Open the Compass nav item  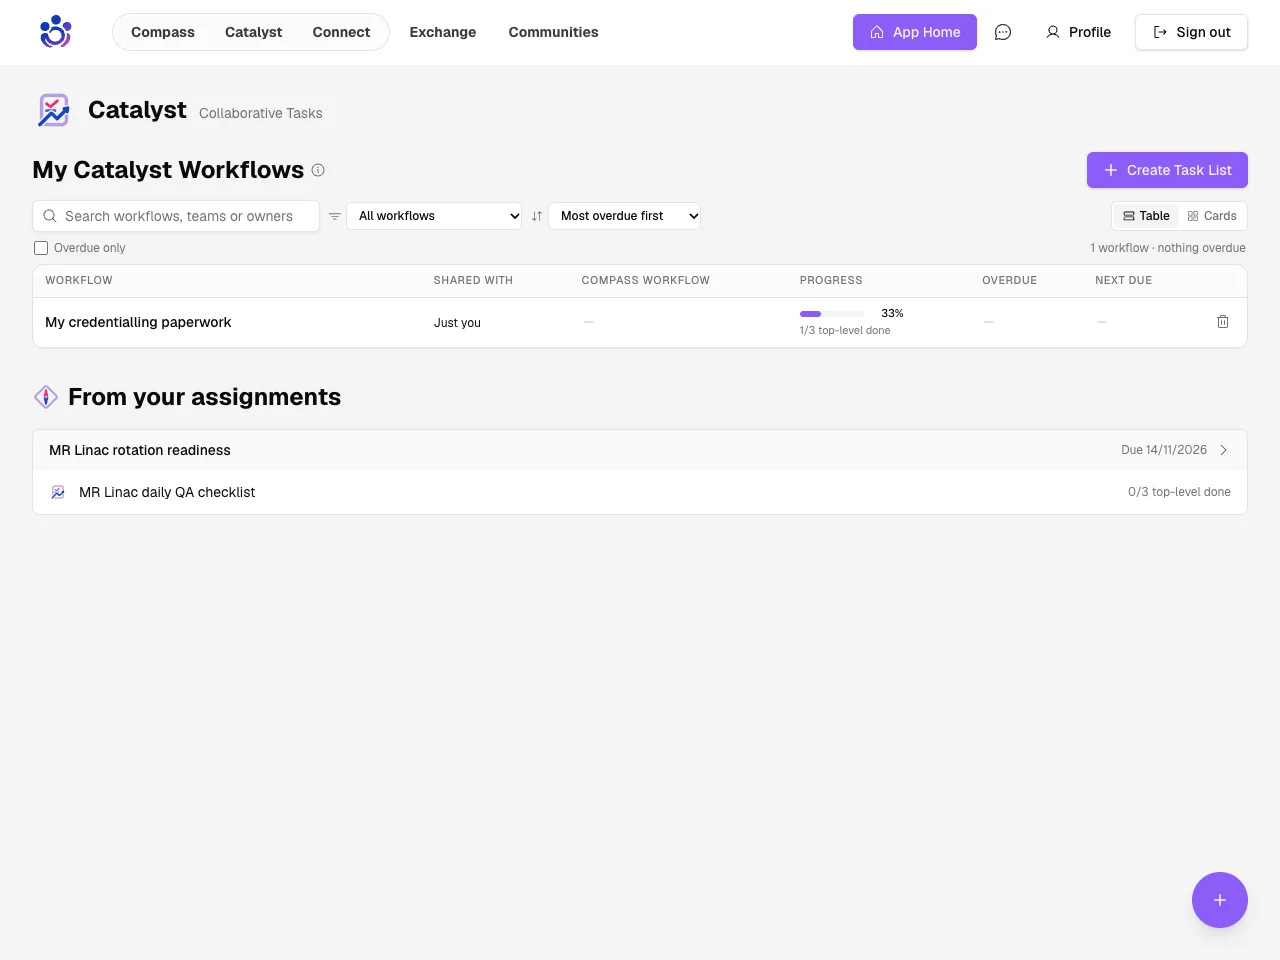coord(163,32)
